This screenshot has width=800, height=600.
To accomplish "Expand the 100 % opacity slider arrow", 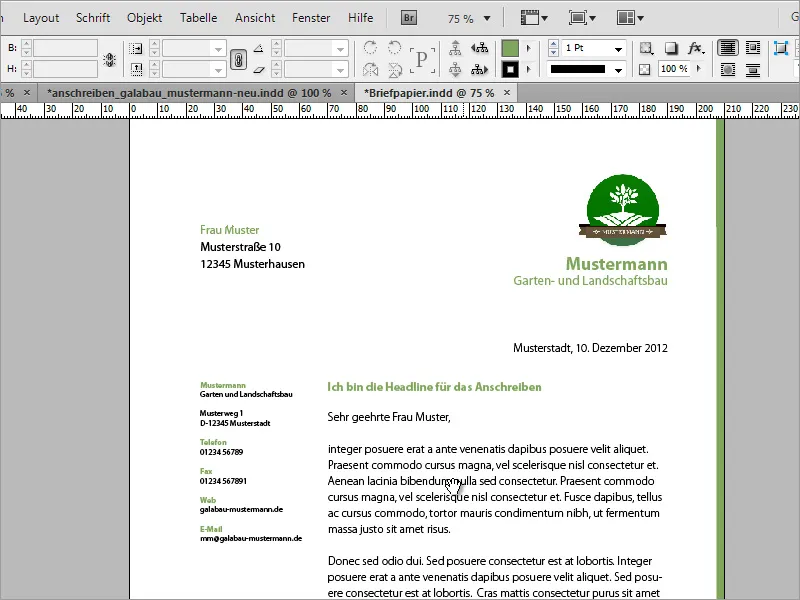I will pyautogui.click(x=699, y=69).
